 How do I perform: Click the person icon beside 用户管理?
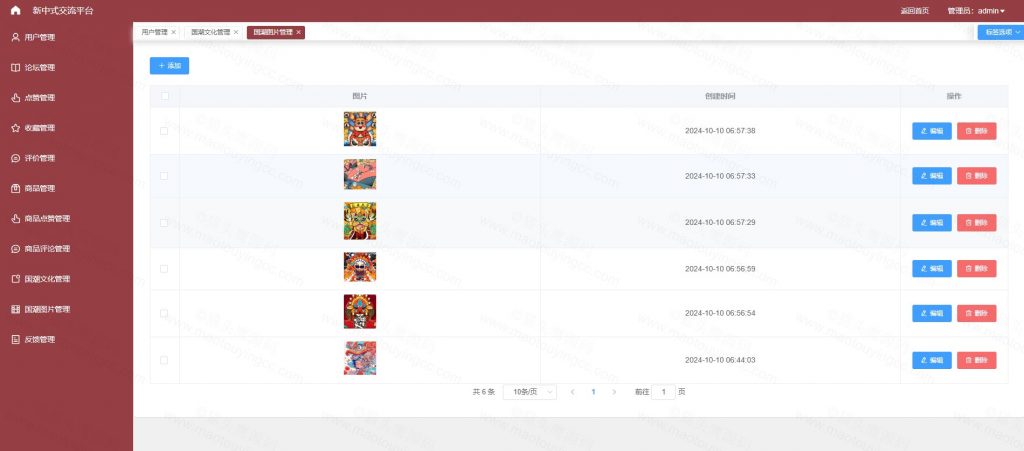tap(16, 37)
